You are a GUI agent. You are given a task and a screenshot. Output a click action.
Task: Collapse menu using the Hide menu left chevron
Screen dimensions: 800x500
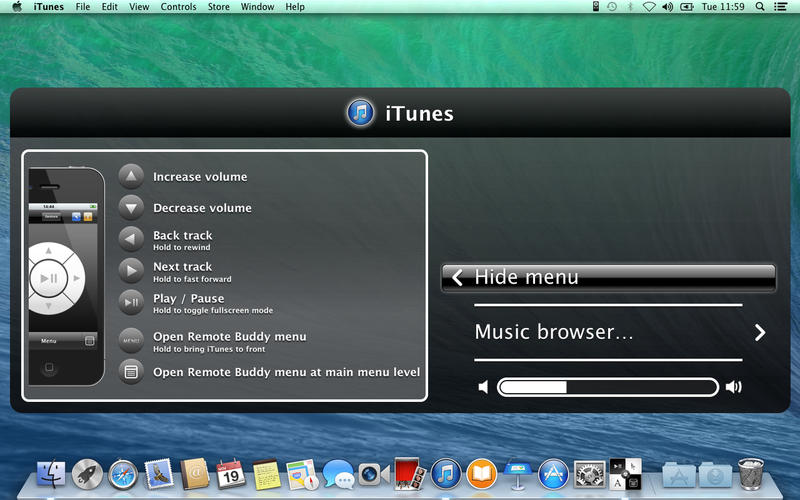(458, 278)
